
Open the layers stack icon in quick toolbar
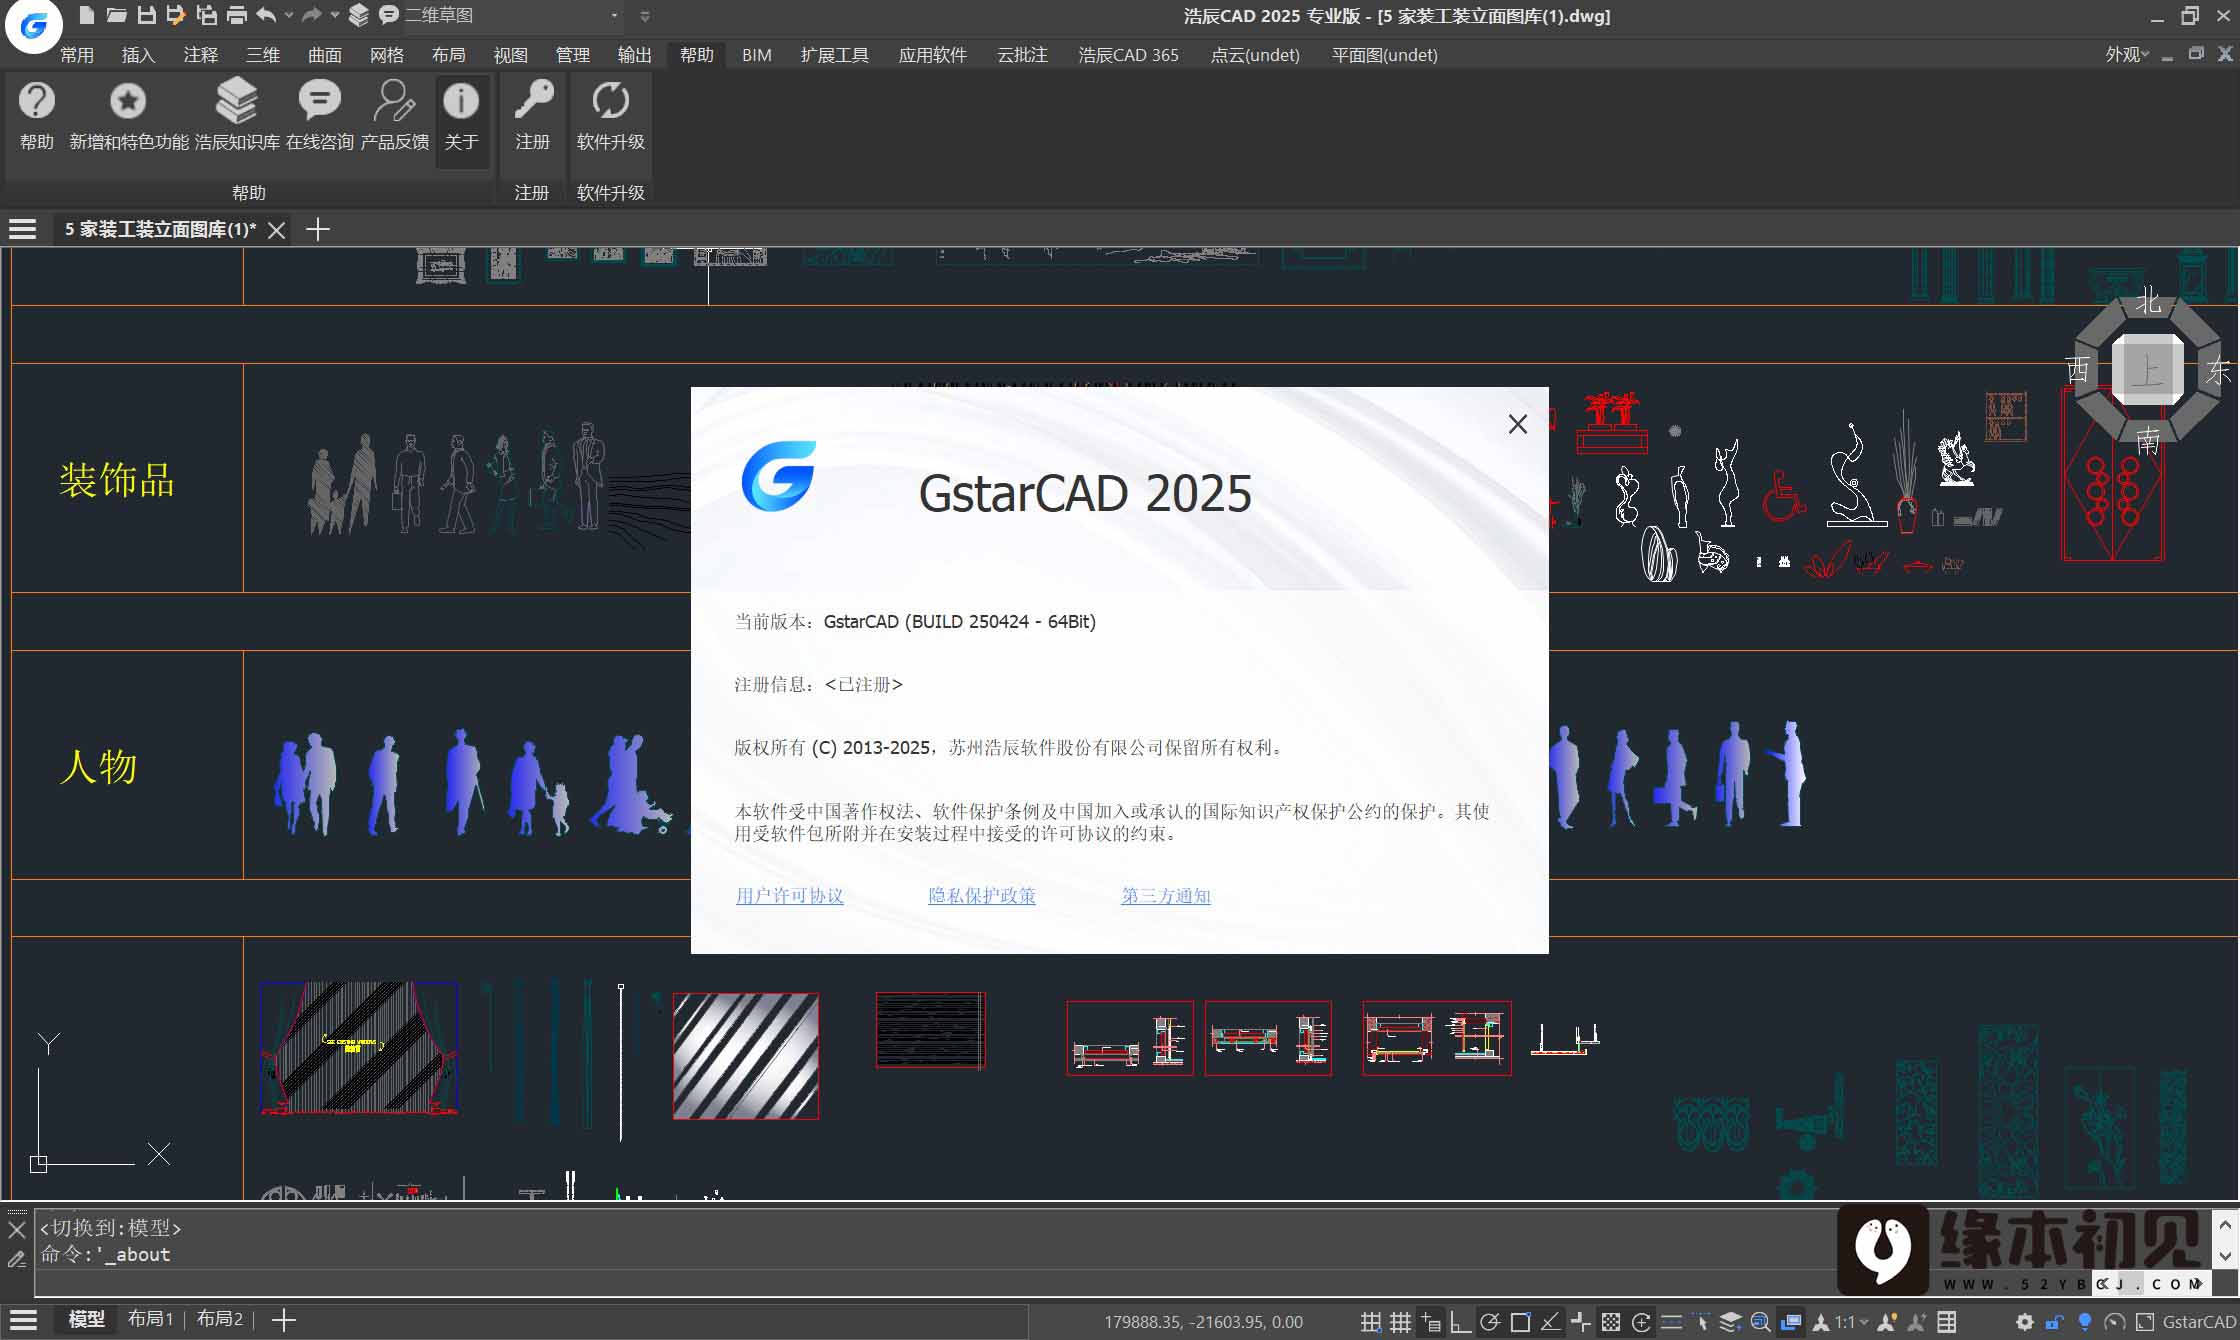point(359,15)
